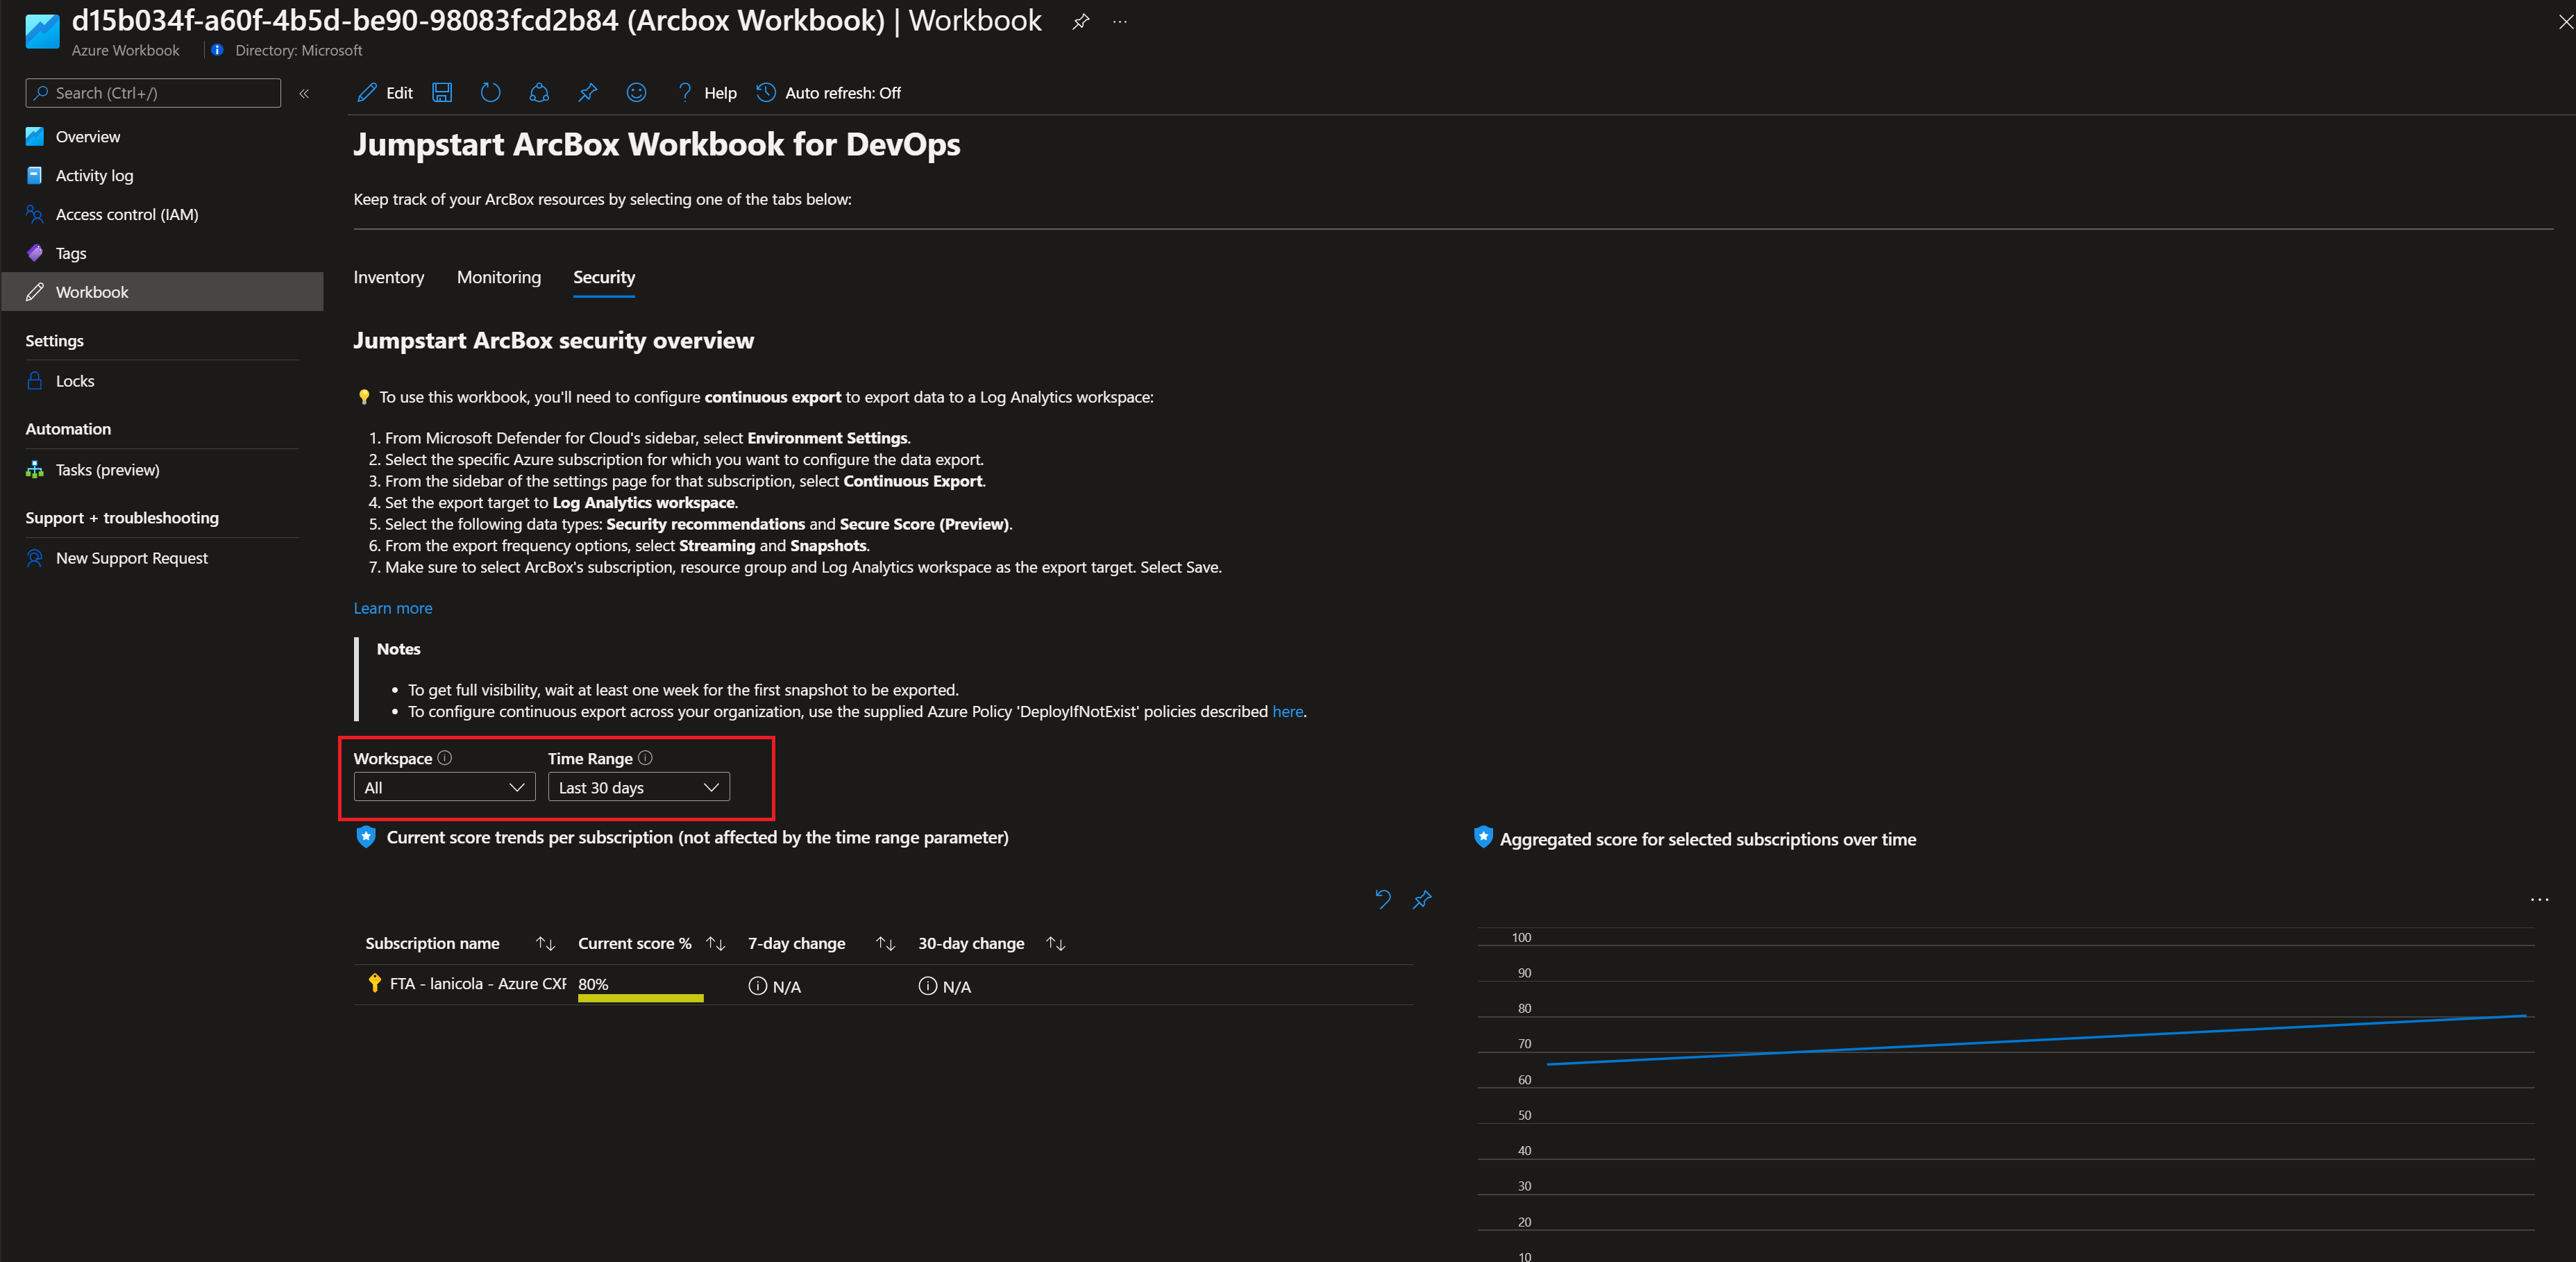Click the Search (Ctrl+/) input field
The image size is (2576, 1262).
153,93
